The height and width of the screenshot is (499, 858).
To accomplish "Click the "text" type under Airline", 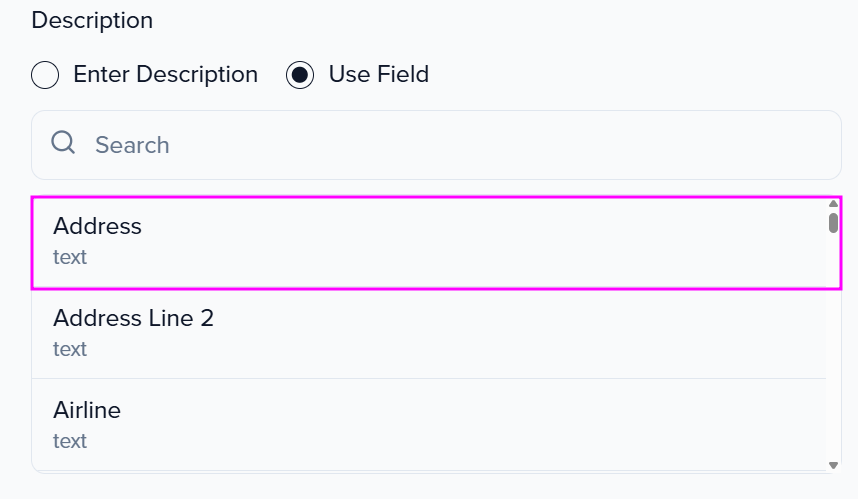I will [70, 441].
